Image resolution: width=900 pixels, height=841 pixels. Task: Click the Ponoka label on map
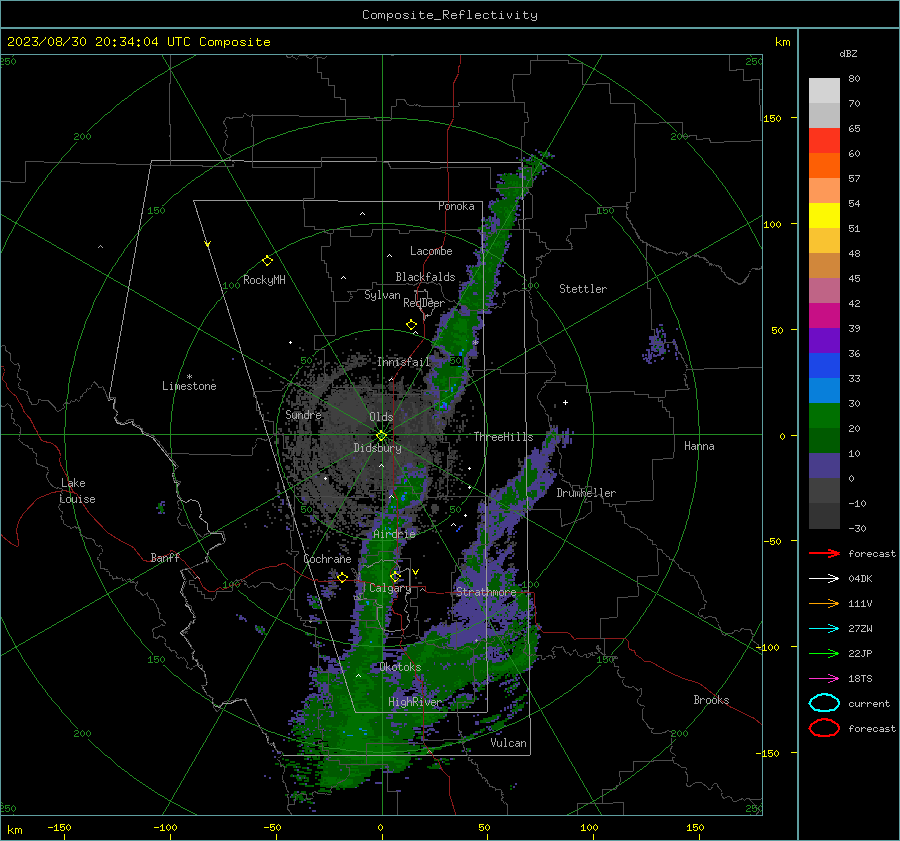pyautogui.click(x=456, y=207)
